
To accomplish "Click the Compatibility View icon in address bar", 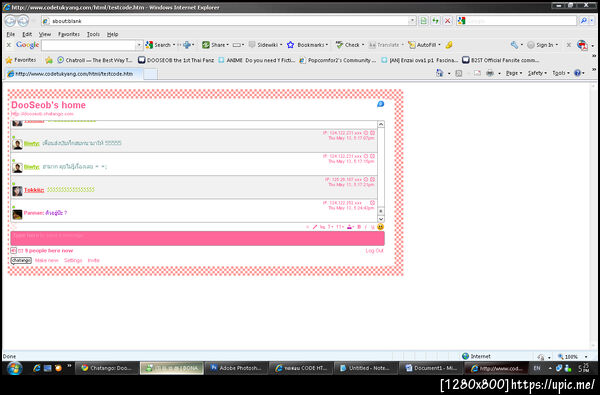I will click(x=423, y=21).
